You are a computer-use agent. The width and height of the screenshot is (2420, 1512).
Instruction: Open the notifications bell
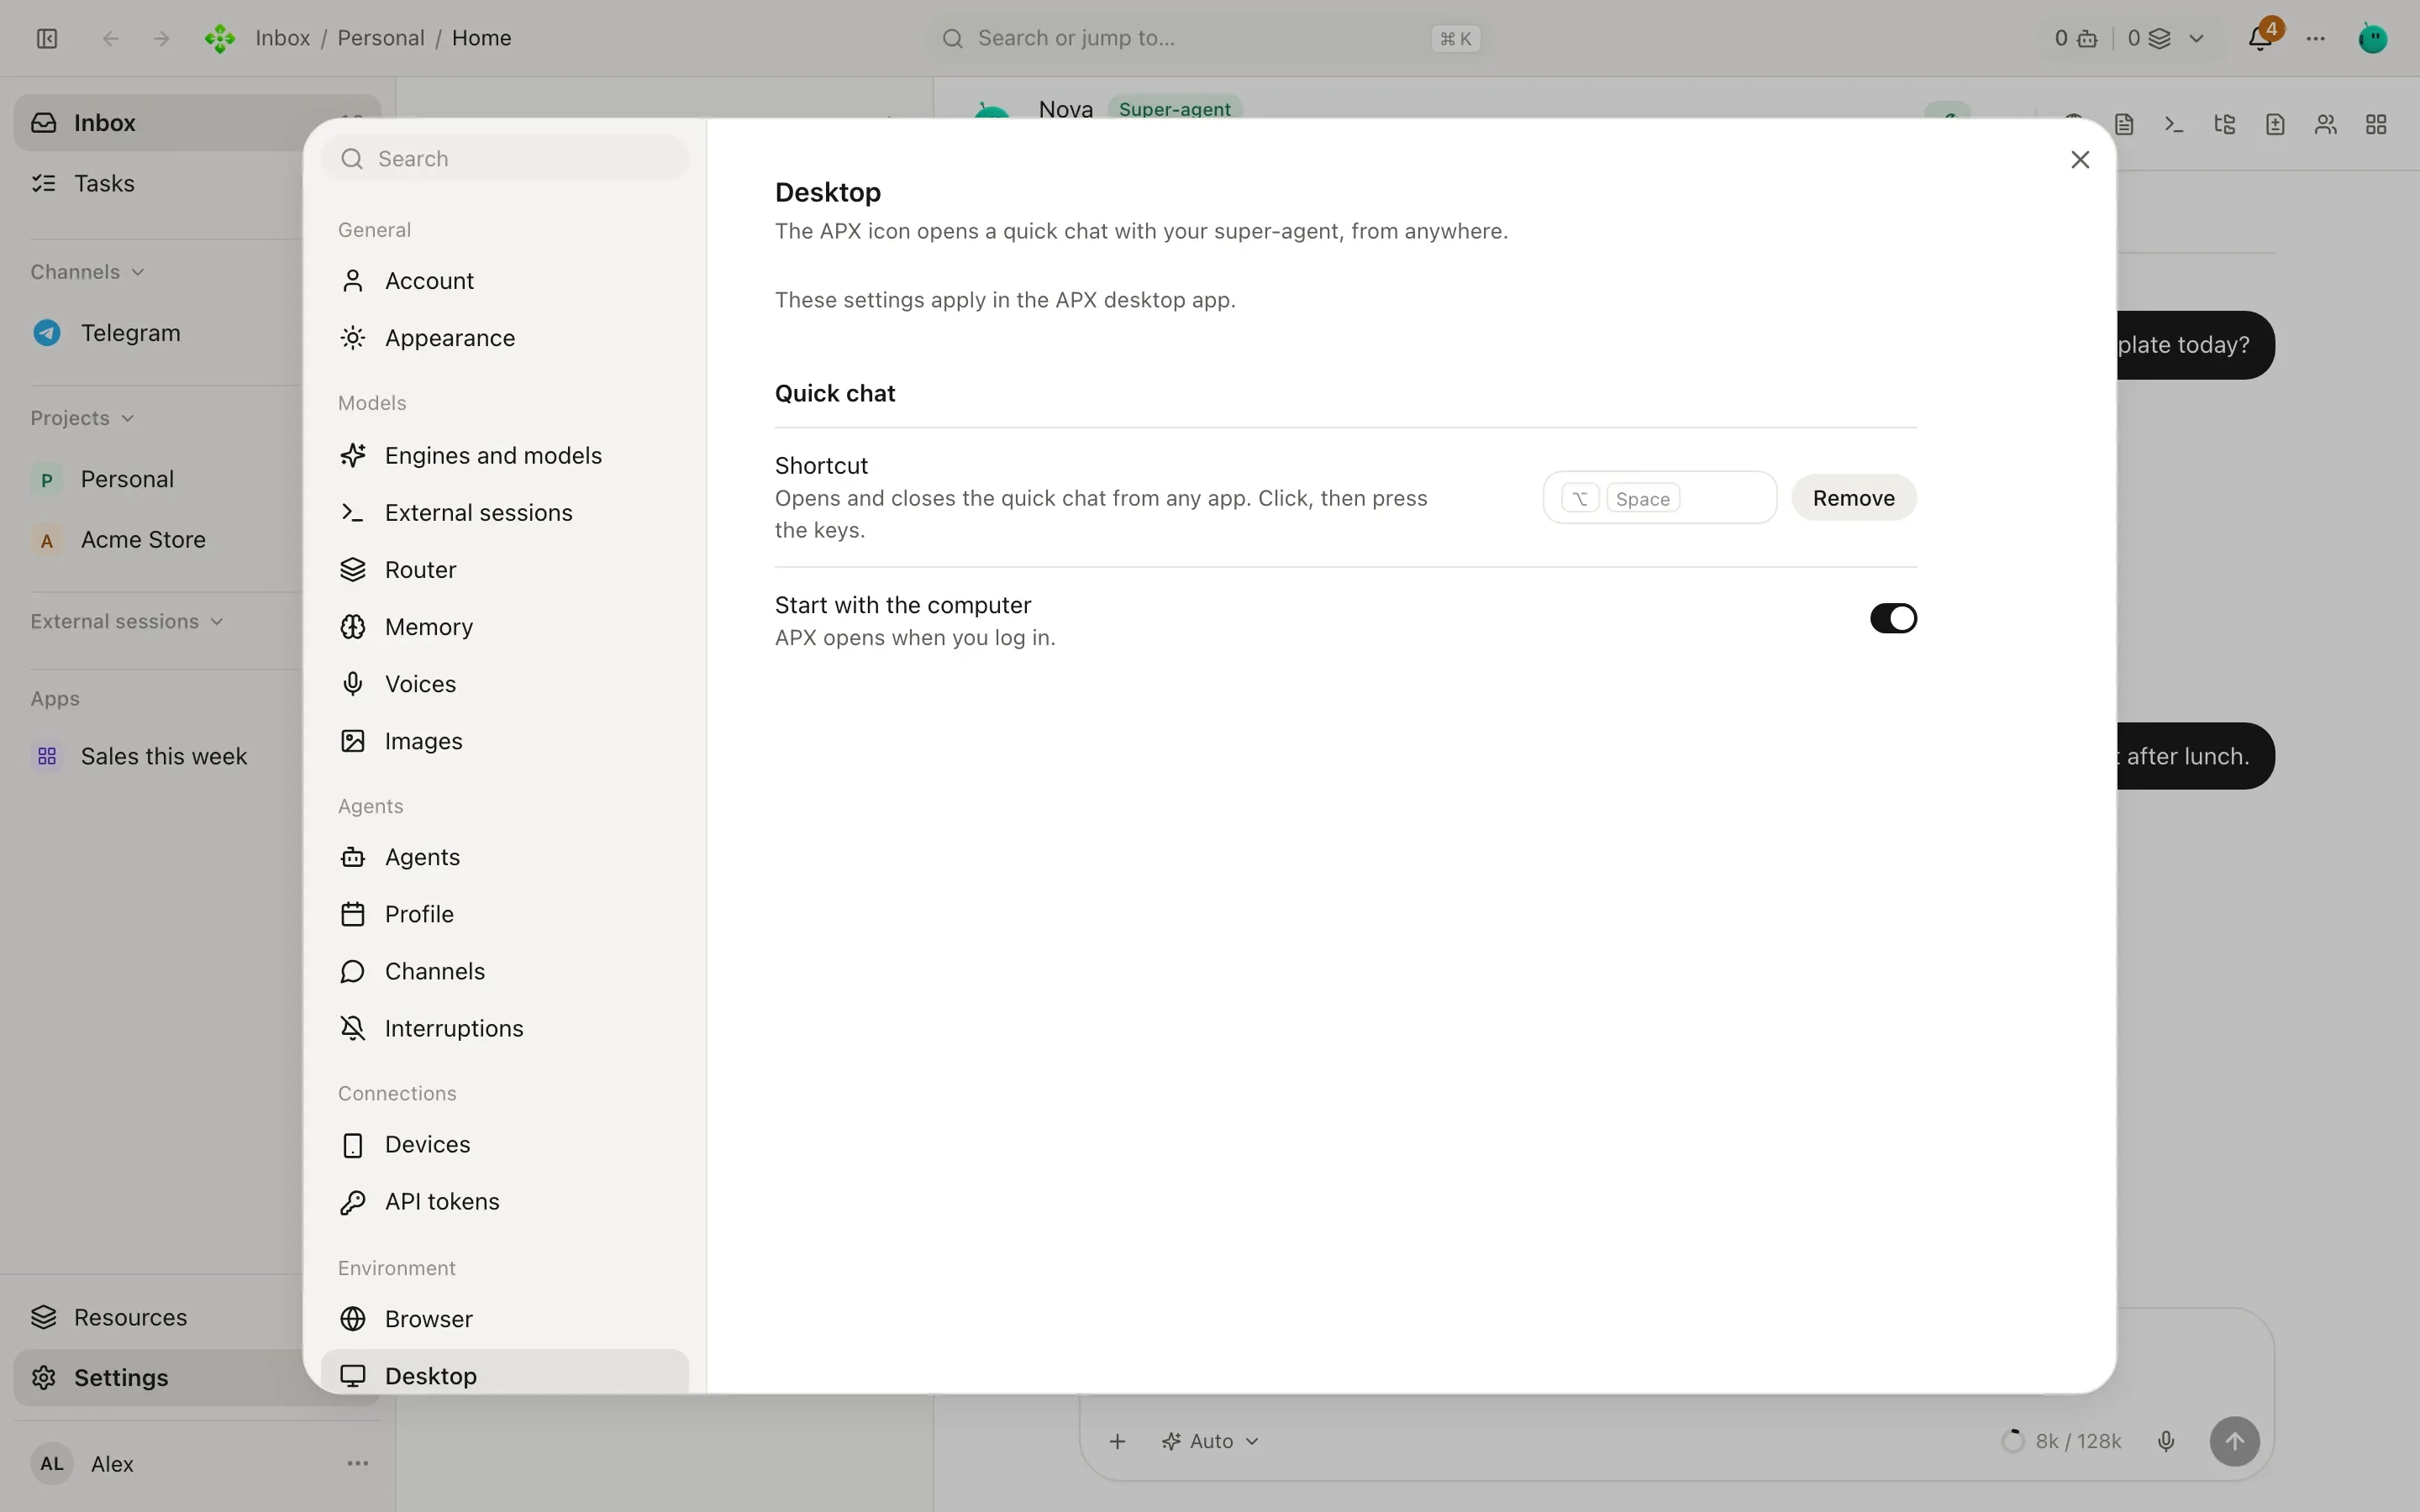click(x=2260, y=38)
